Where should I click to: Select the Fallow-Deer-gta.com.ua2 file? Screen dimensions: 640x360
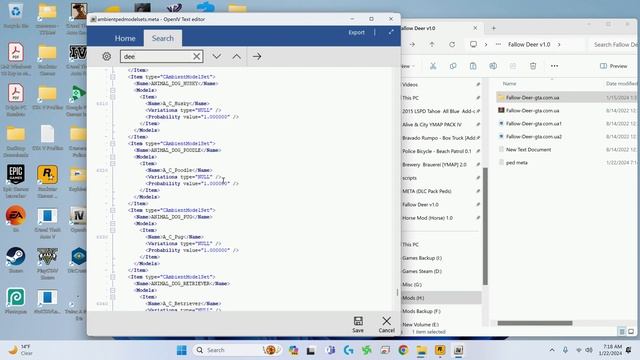[534, 136]
